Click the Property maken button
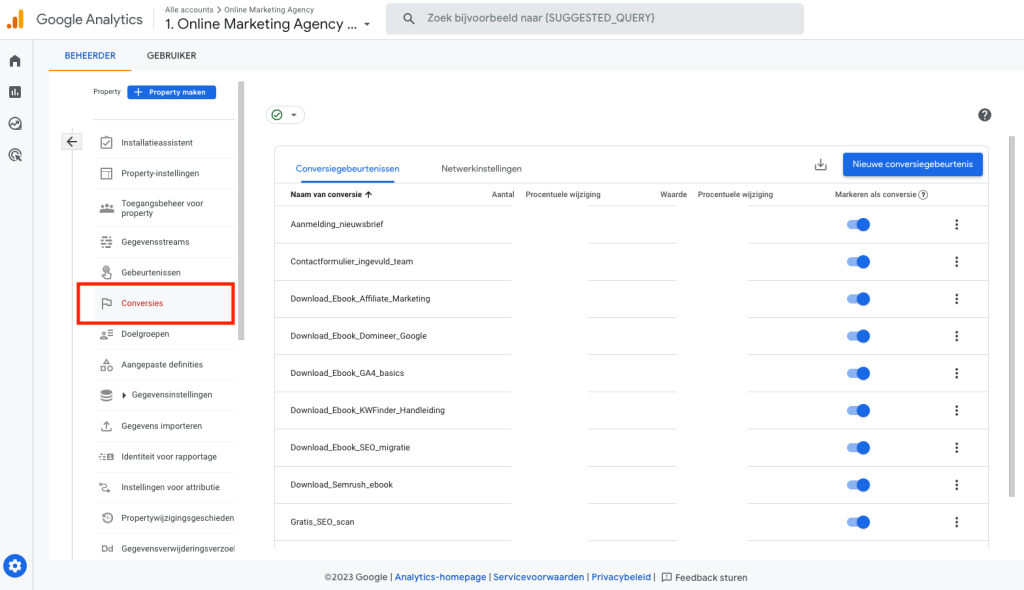Screen dimensions: 1024x590 tap(171, 92)
